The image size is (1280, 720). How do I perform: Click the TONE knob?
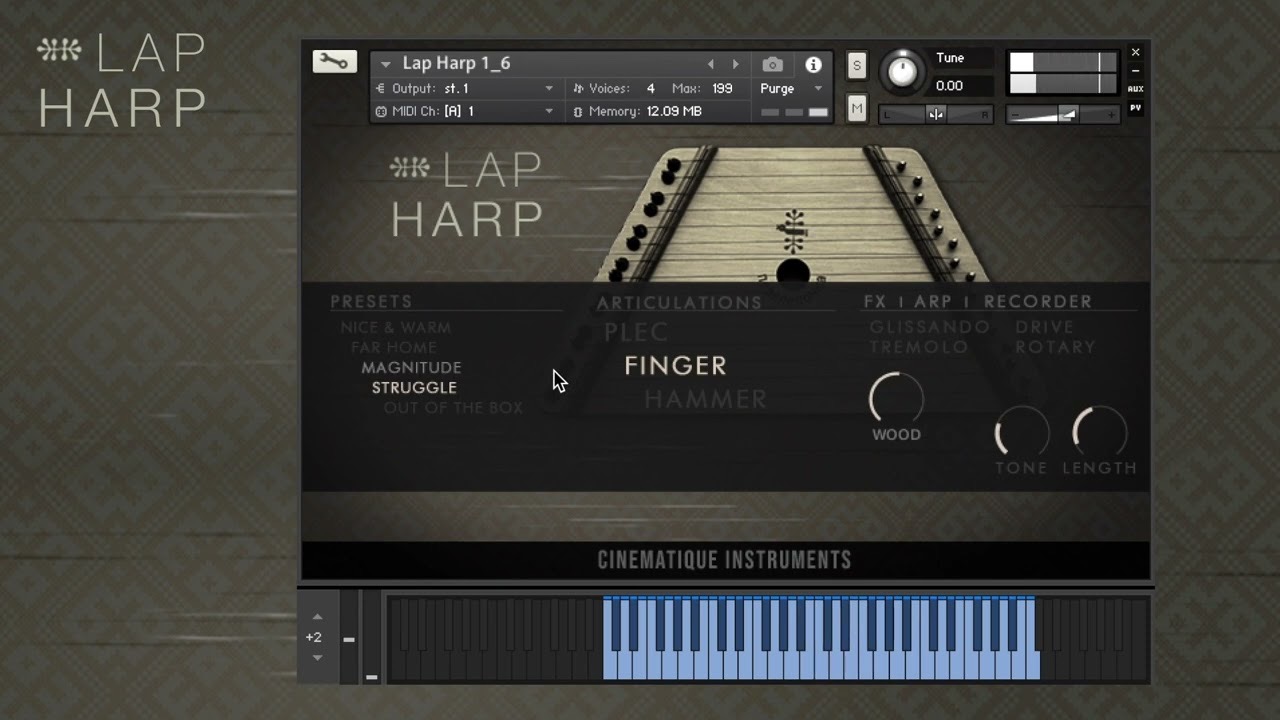(x=1022, y=432)
